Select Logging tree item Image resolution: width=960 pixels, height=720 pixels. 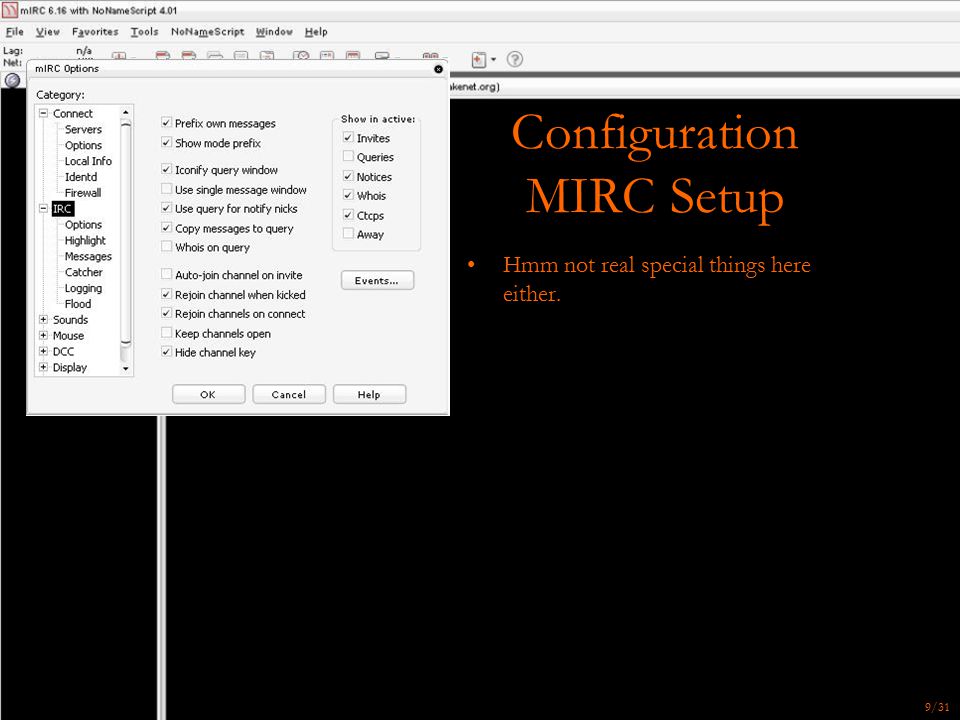tap(83, 288)
